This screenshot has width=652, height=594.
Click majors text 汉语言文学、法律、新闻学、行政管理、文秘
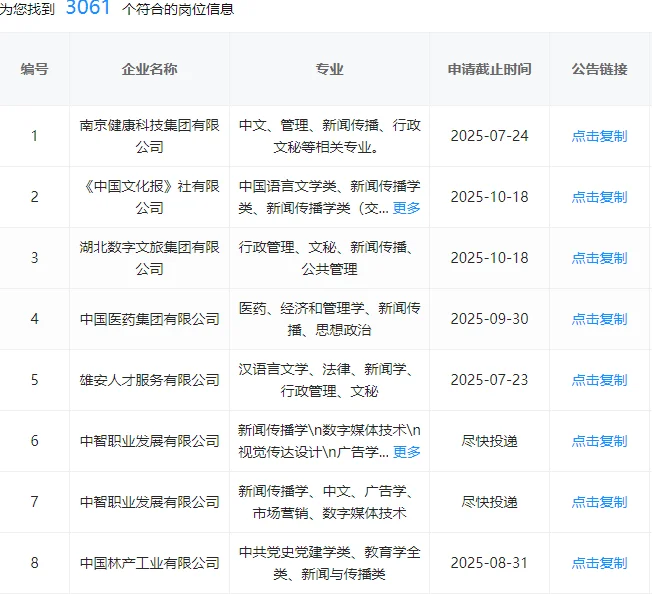tap(329, 380)
